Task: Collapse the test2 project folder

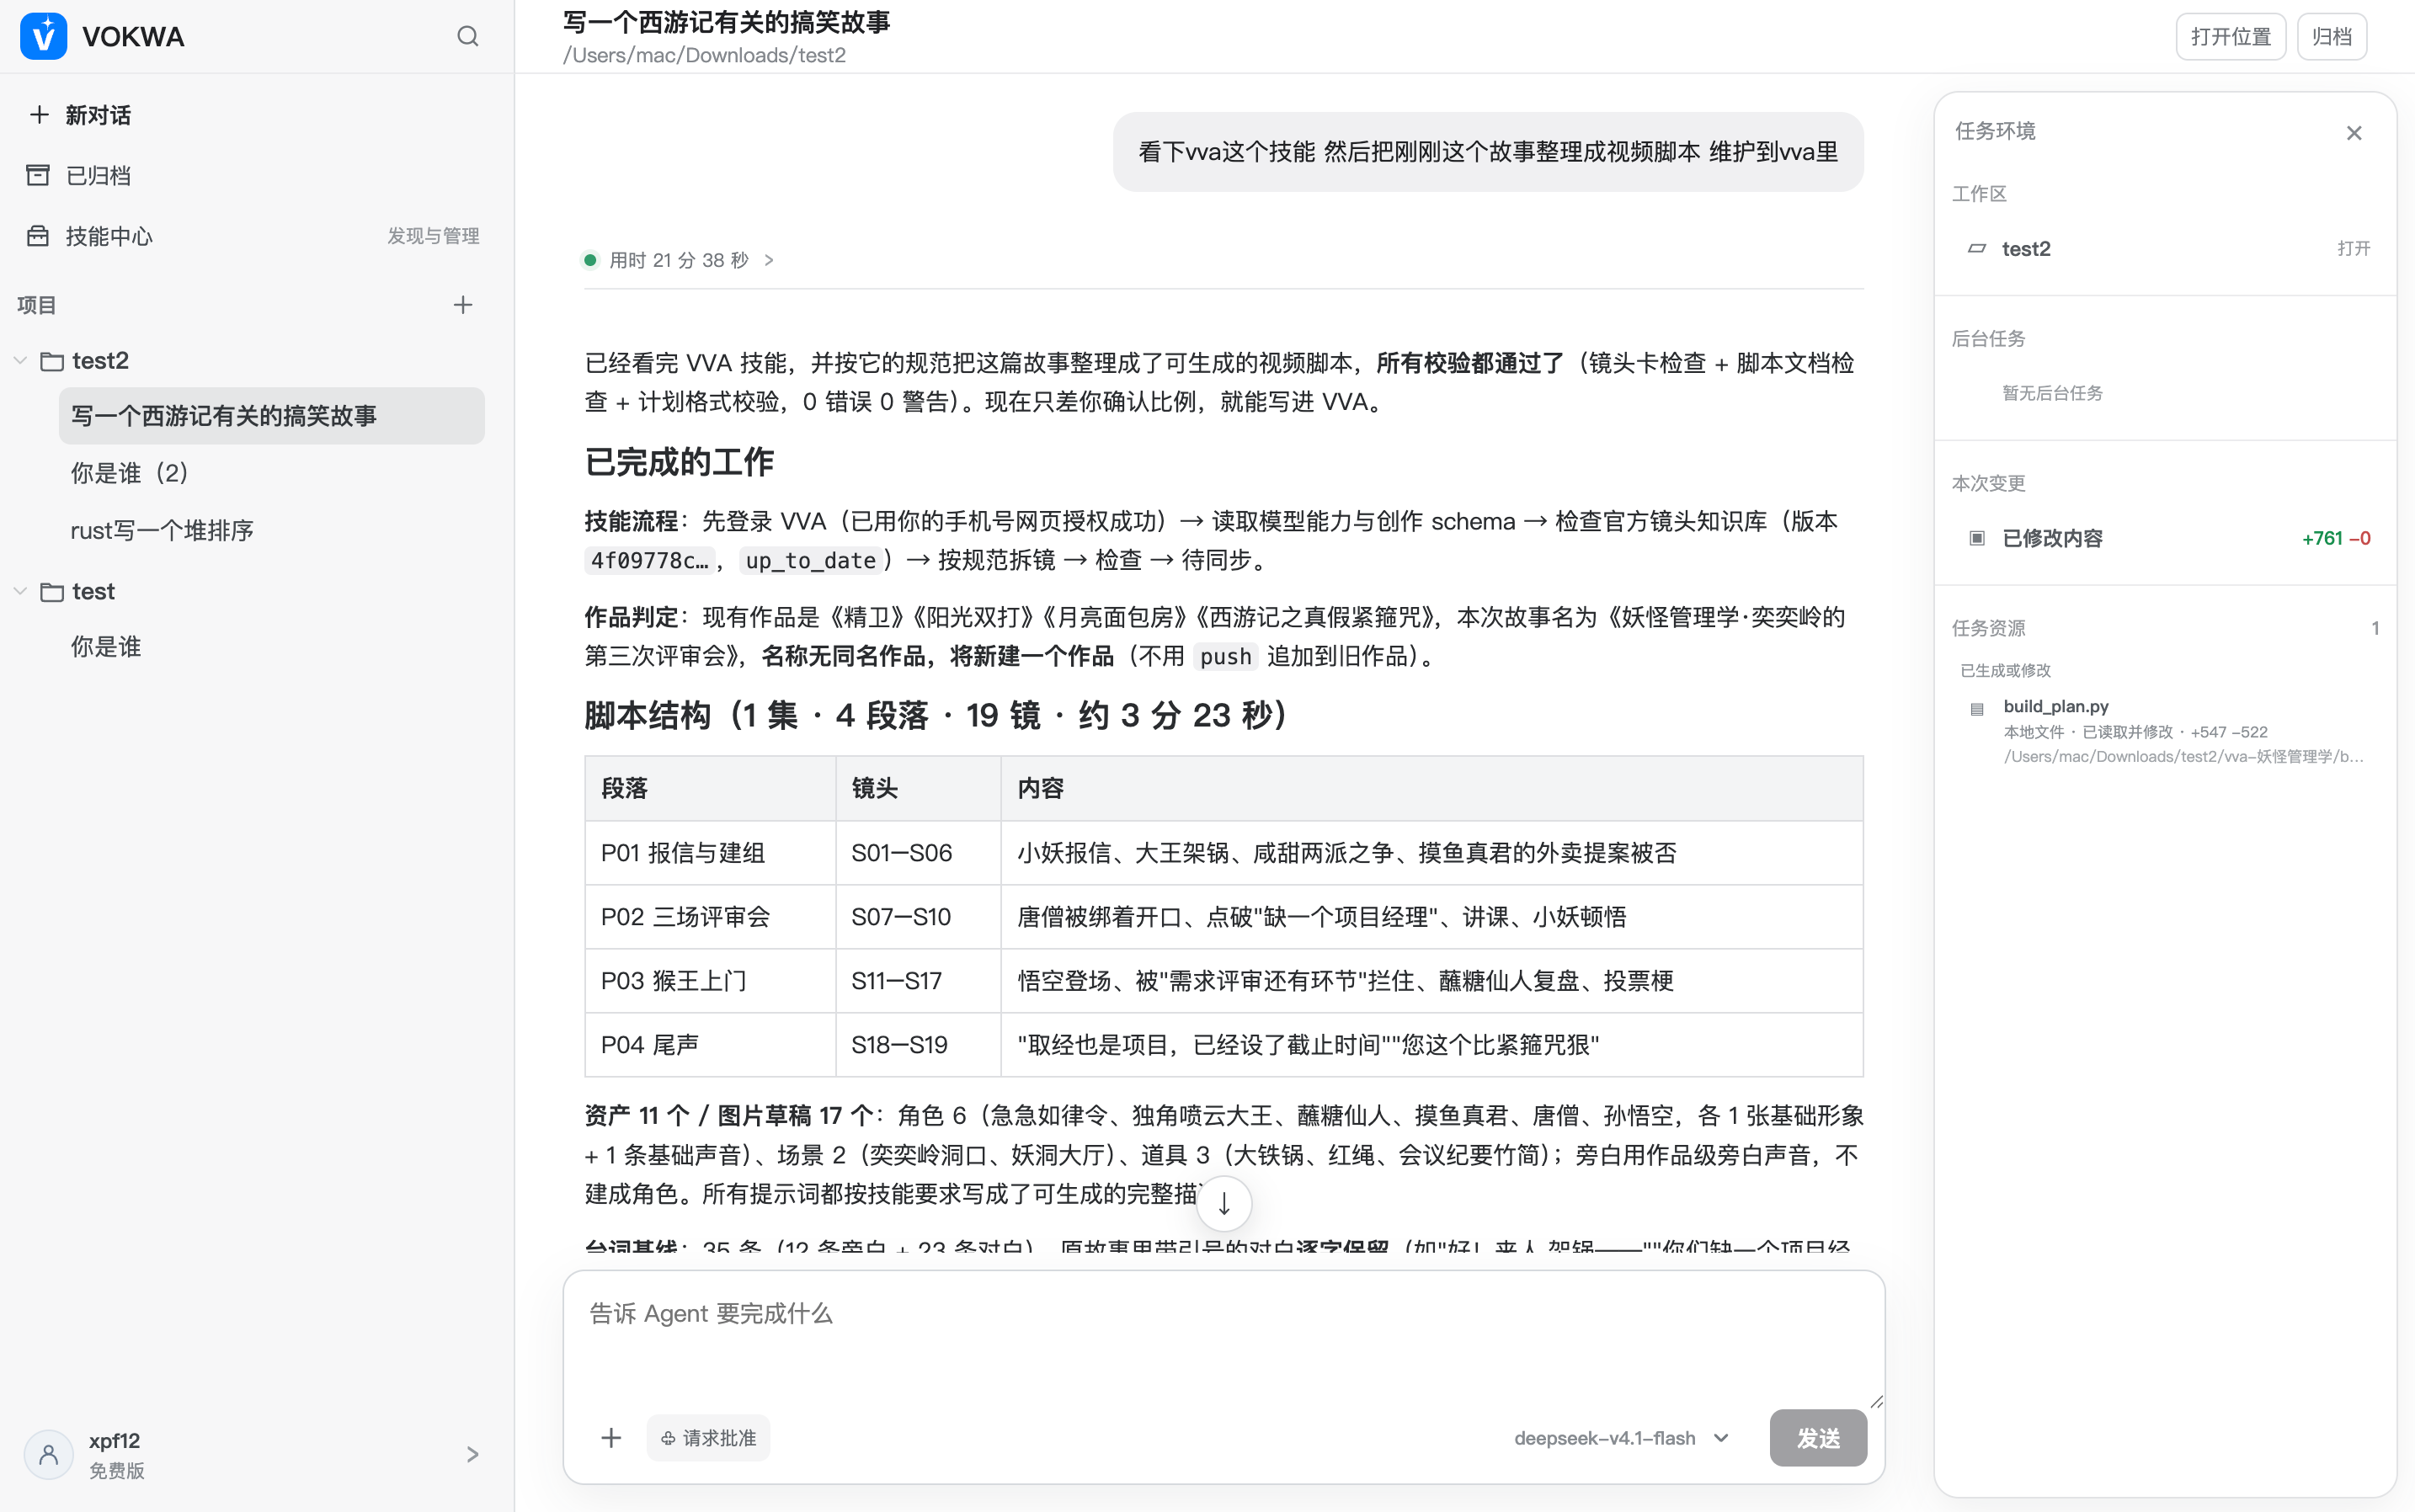Action: point(20,360)
